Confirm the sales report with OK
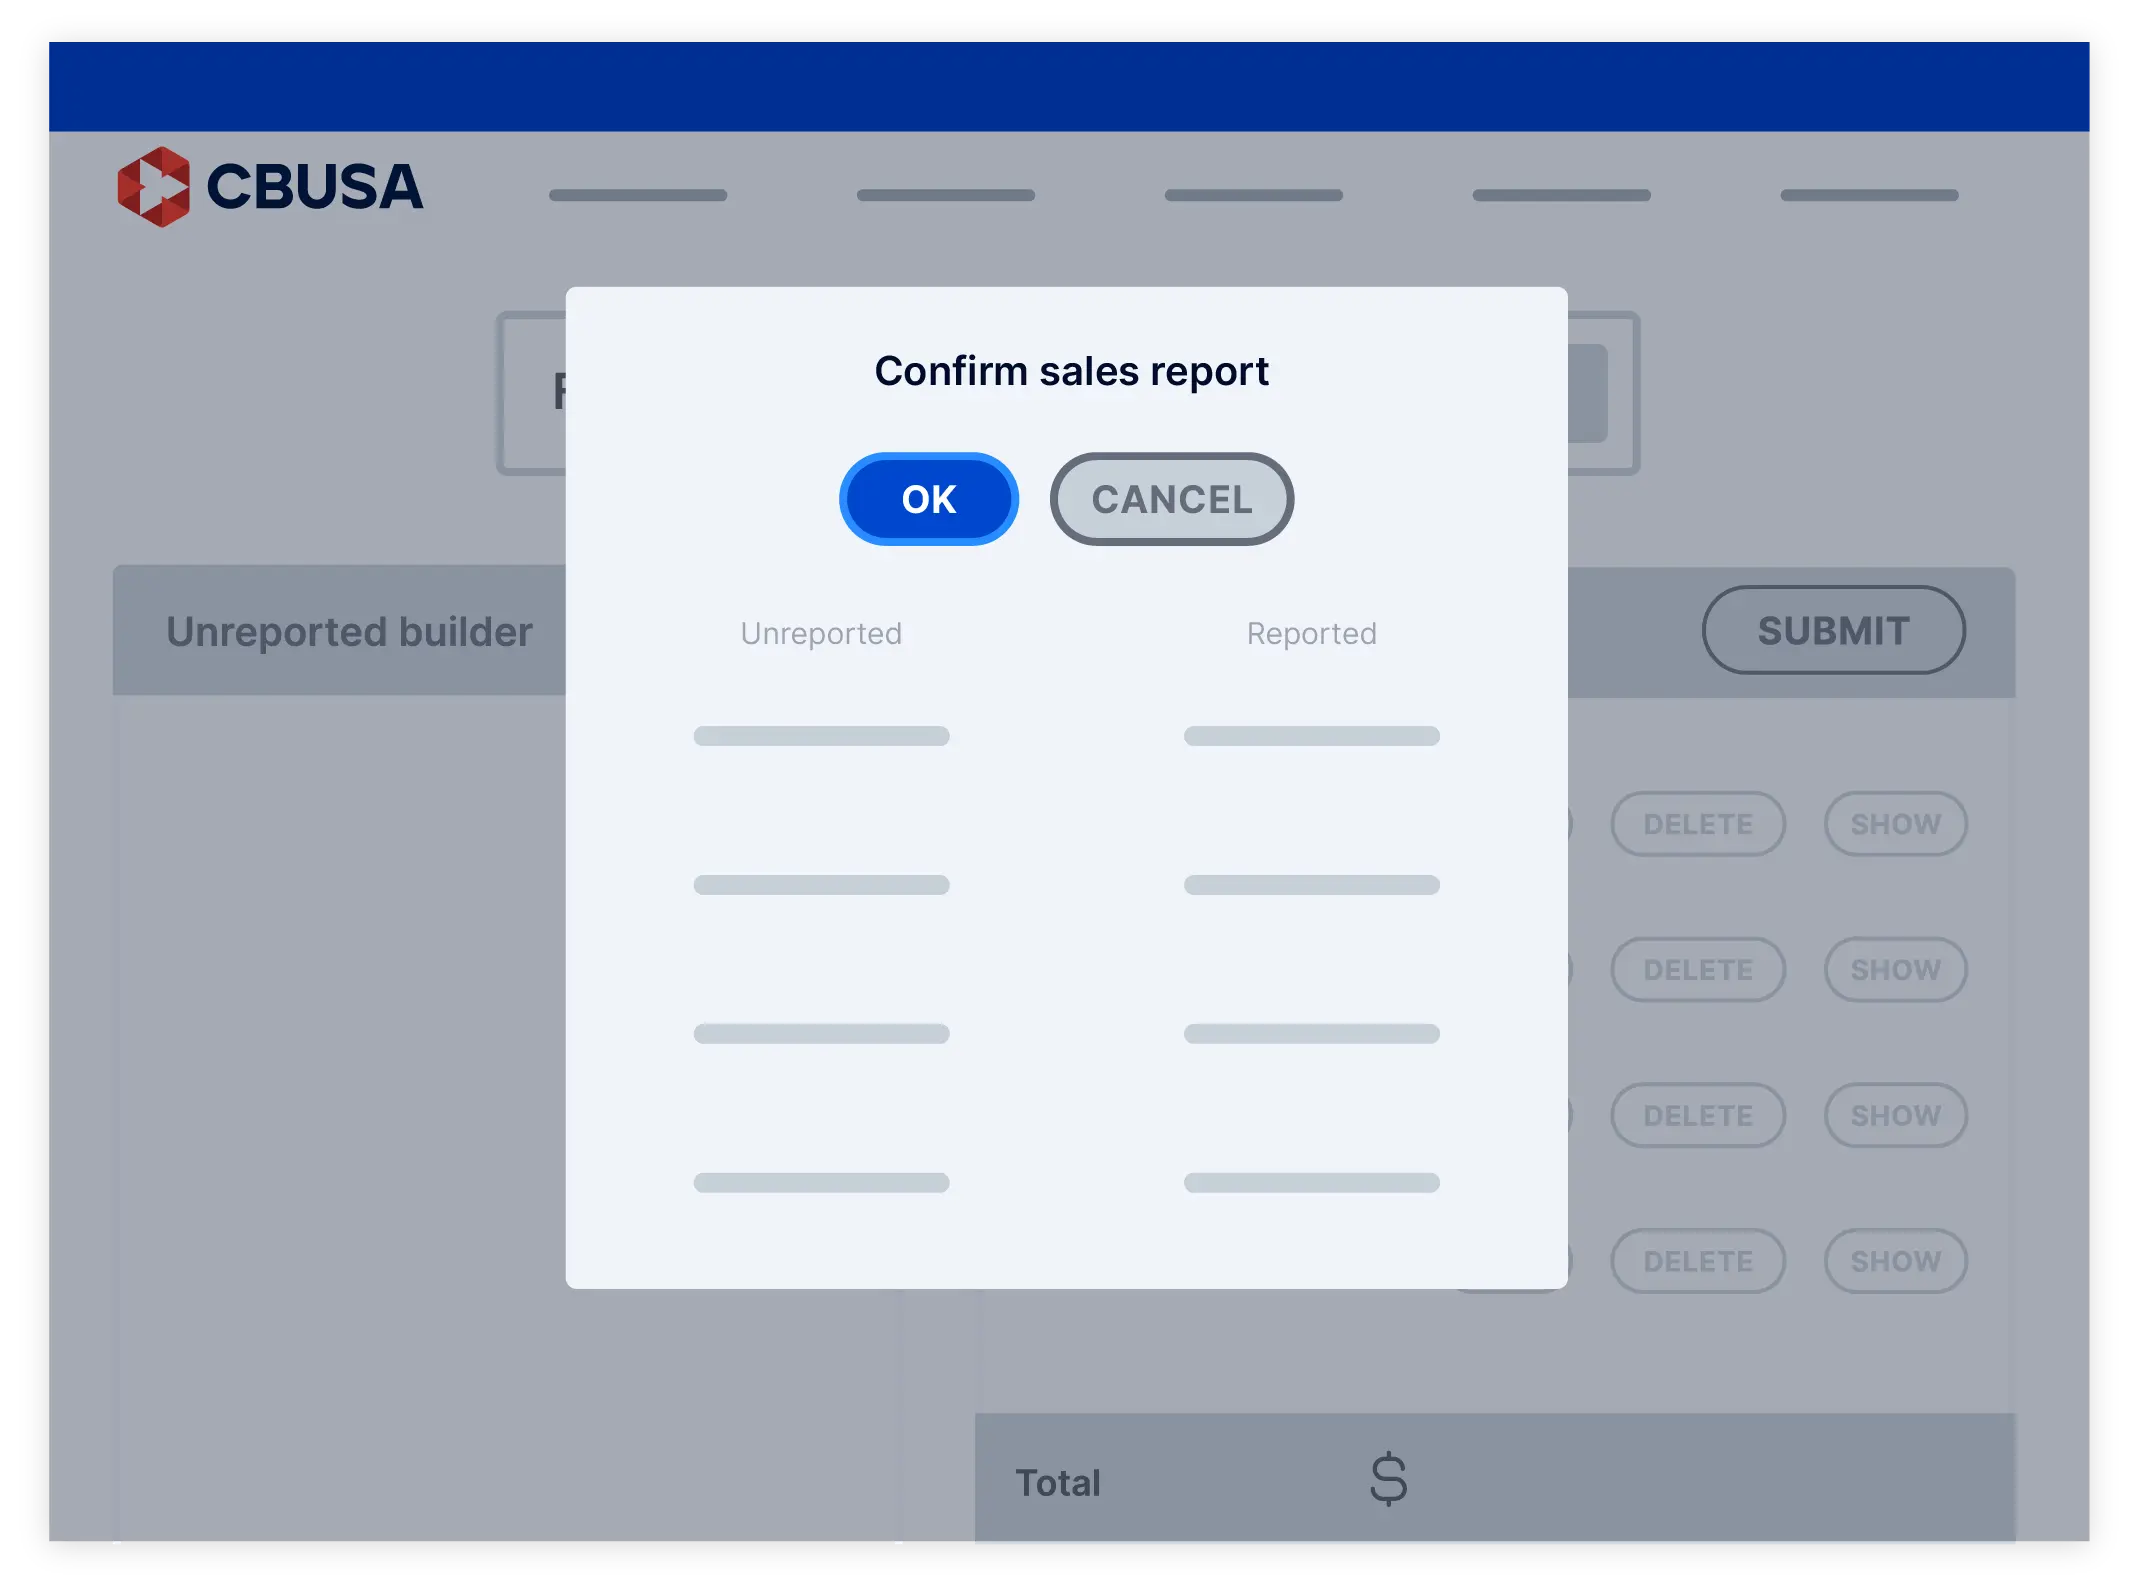The height and width of the screenshot is (1591, 2133). click(928, 499)
